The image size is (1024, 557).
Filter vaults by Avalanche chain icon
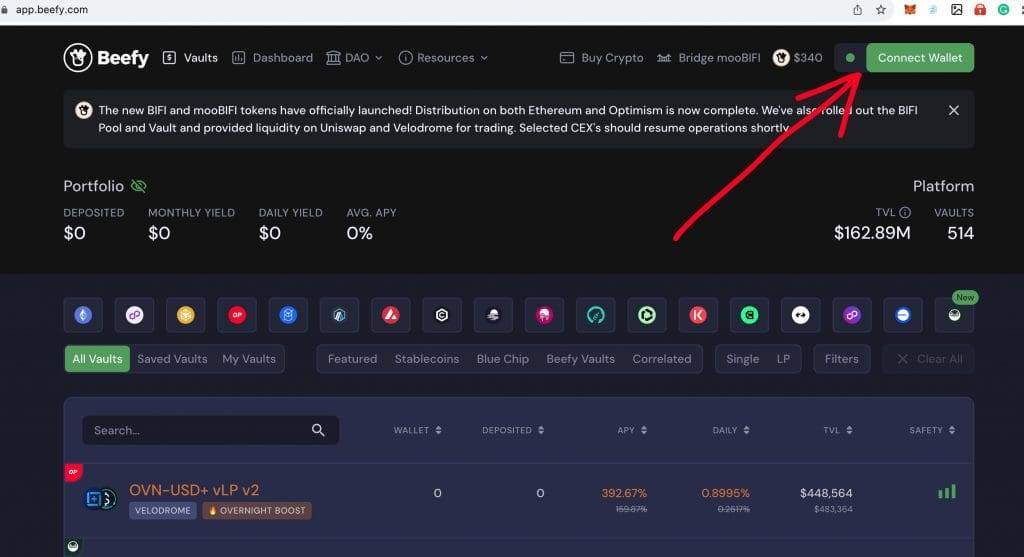pos(391,315)
